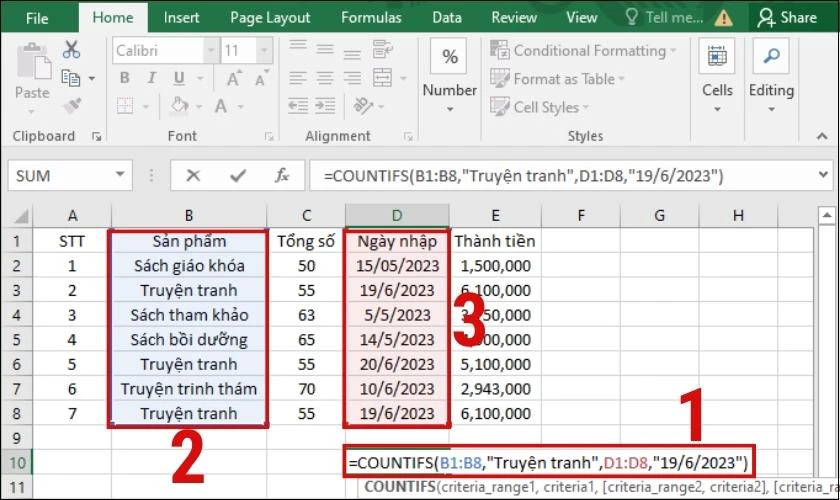The width and height of the screenshot is (840, 500).
Task: Open Alignment settings dialog launcher
Action: 408,137
